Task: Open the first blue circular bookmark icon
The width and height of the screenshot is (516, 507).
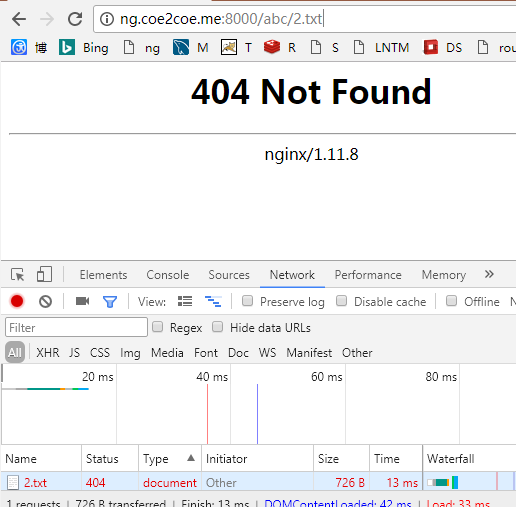Action: [19, 47]
